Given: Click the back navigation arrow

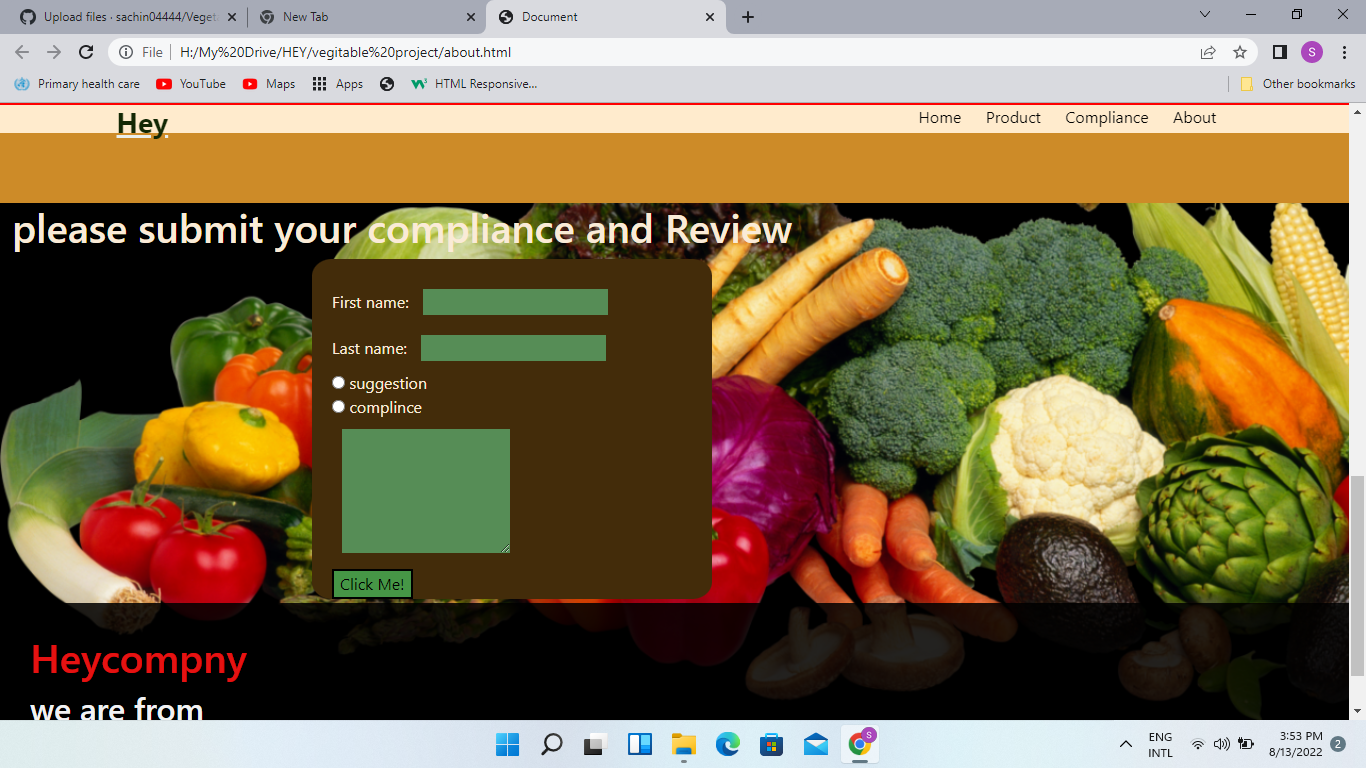Looking at the screenshot, I should click(21, 52).
